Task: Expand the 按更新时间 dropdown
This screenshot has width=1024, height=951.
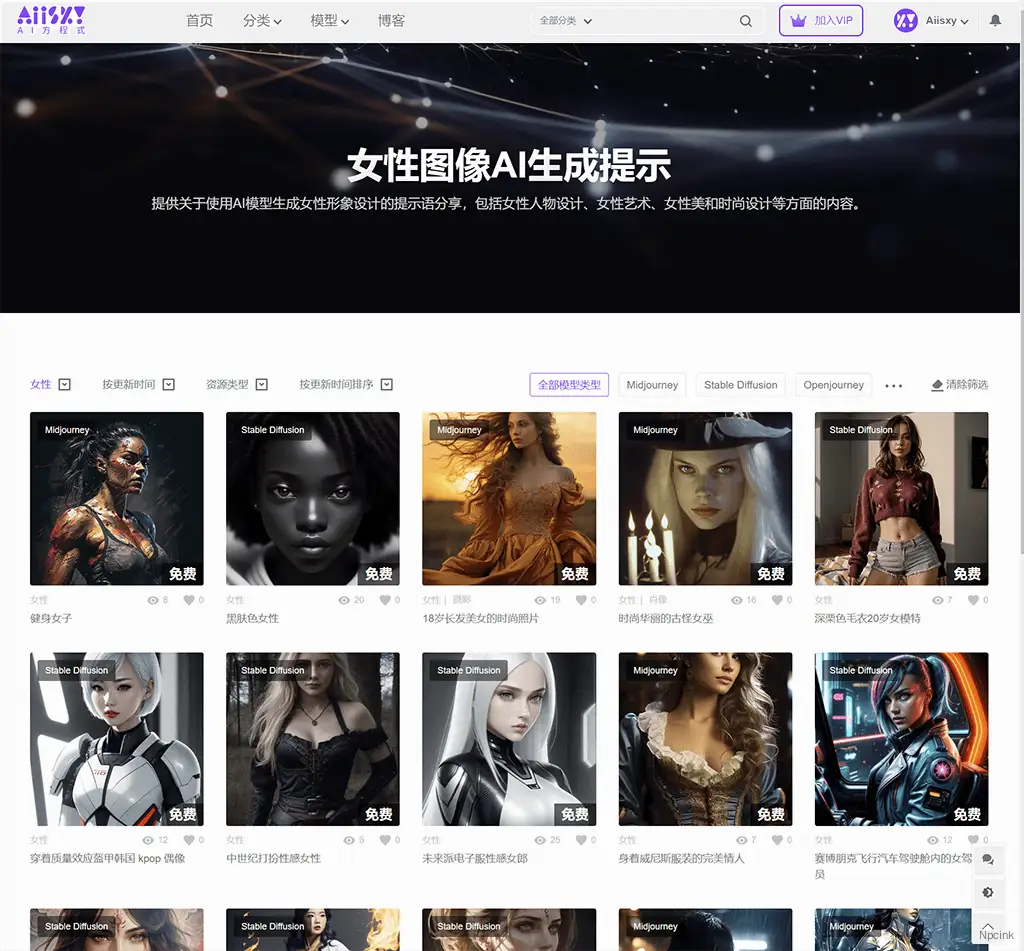Action: pyautogui.click(x=140, y=384)
